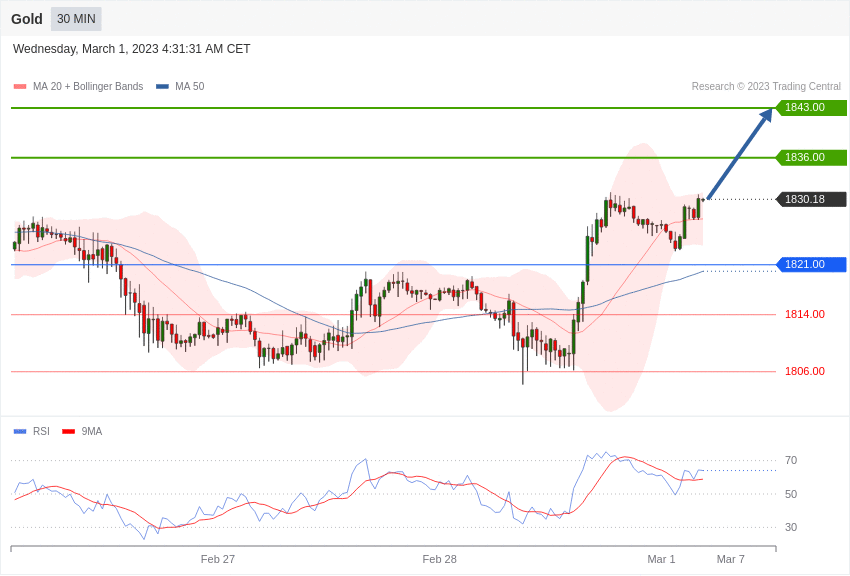Viewport: 850px width, 576px height.
Task: Click the Mar 1 date axis label
Action: 661,559
